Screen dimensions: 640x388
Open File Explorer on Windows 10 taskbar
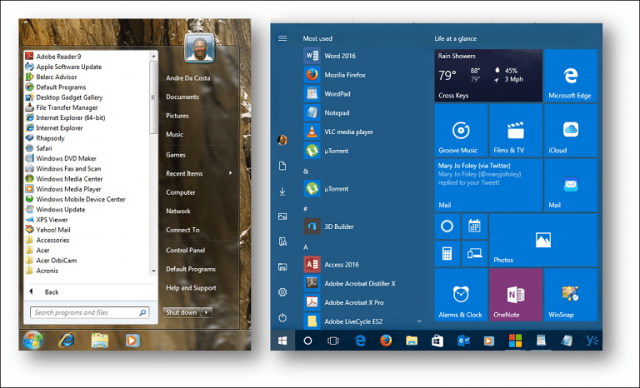coord(411,340)
